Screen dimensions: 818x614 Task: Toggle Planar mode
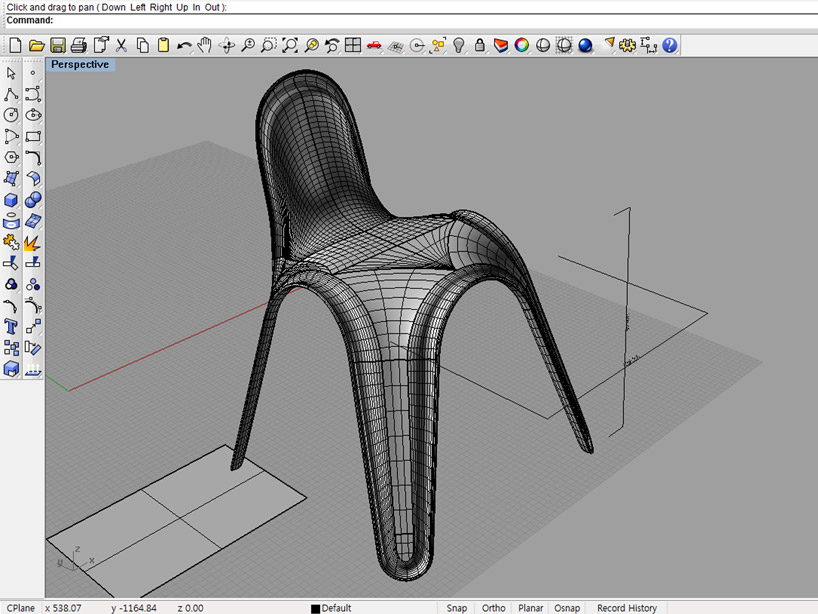pyautogui.click(x=531, y=608)
